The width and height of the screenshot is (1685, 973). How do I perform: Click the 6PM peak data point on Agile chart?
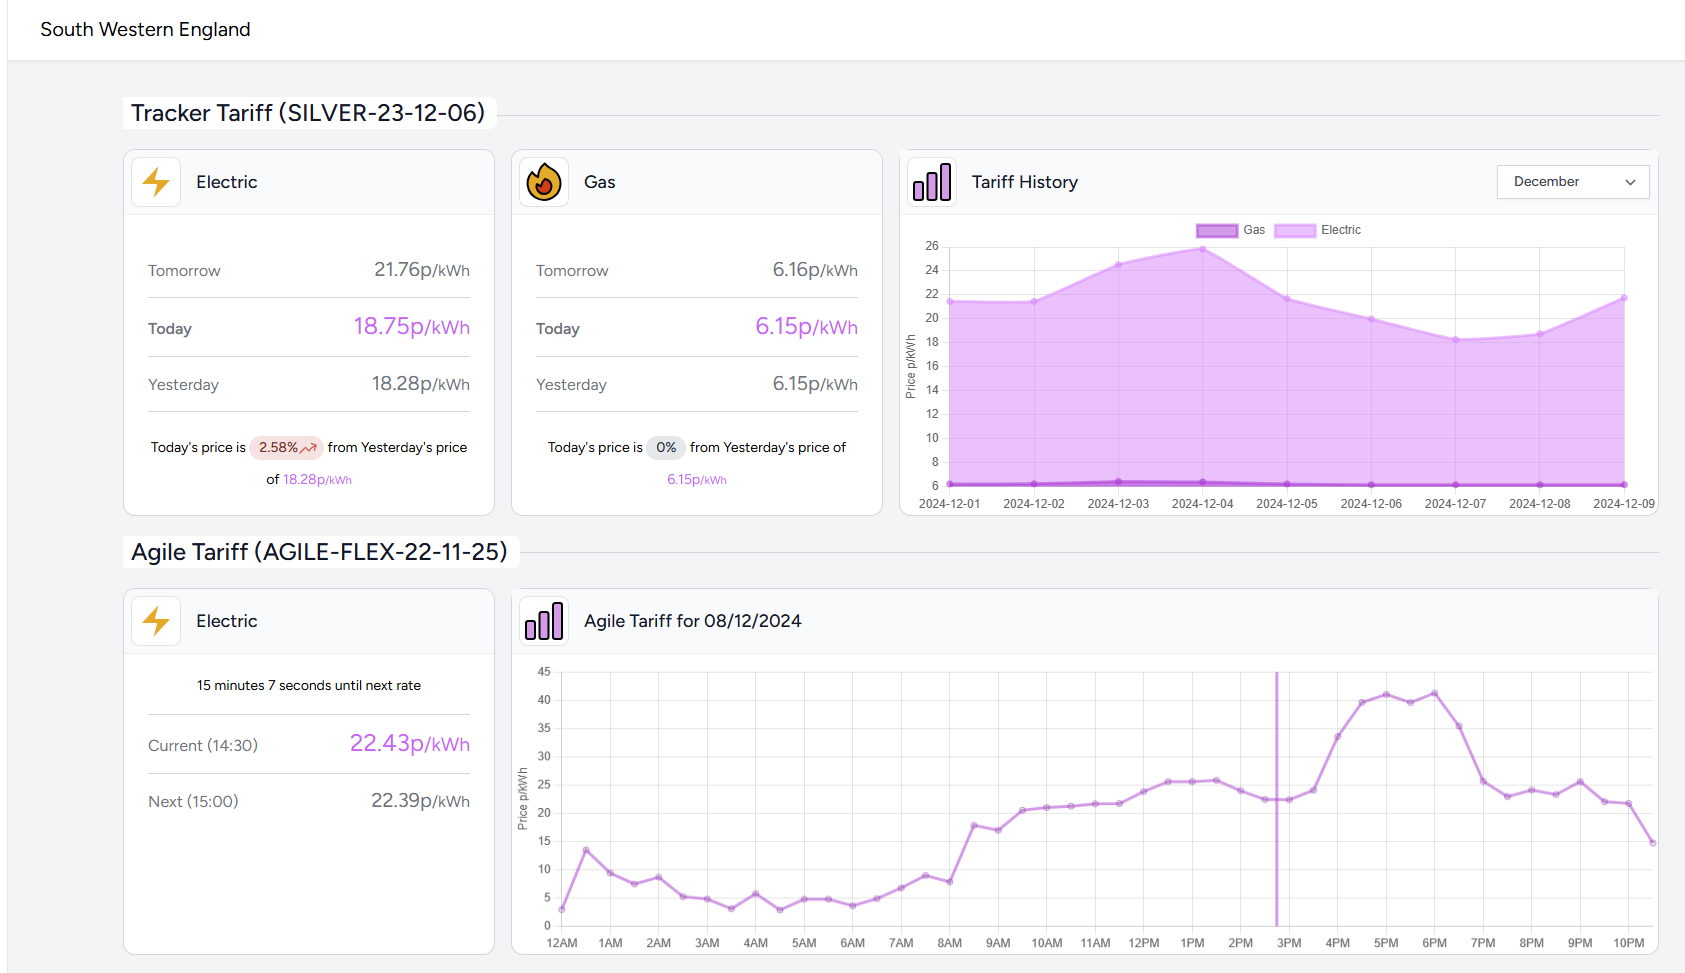(x=1435, y=693)
